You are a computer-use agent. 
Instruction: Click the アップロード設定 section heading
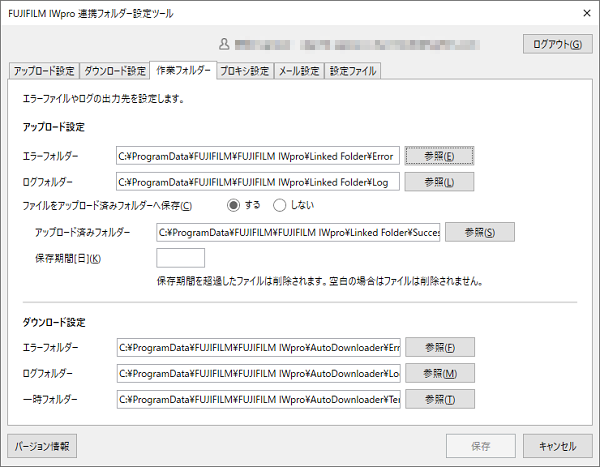pos(54,127)
